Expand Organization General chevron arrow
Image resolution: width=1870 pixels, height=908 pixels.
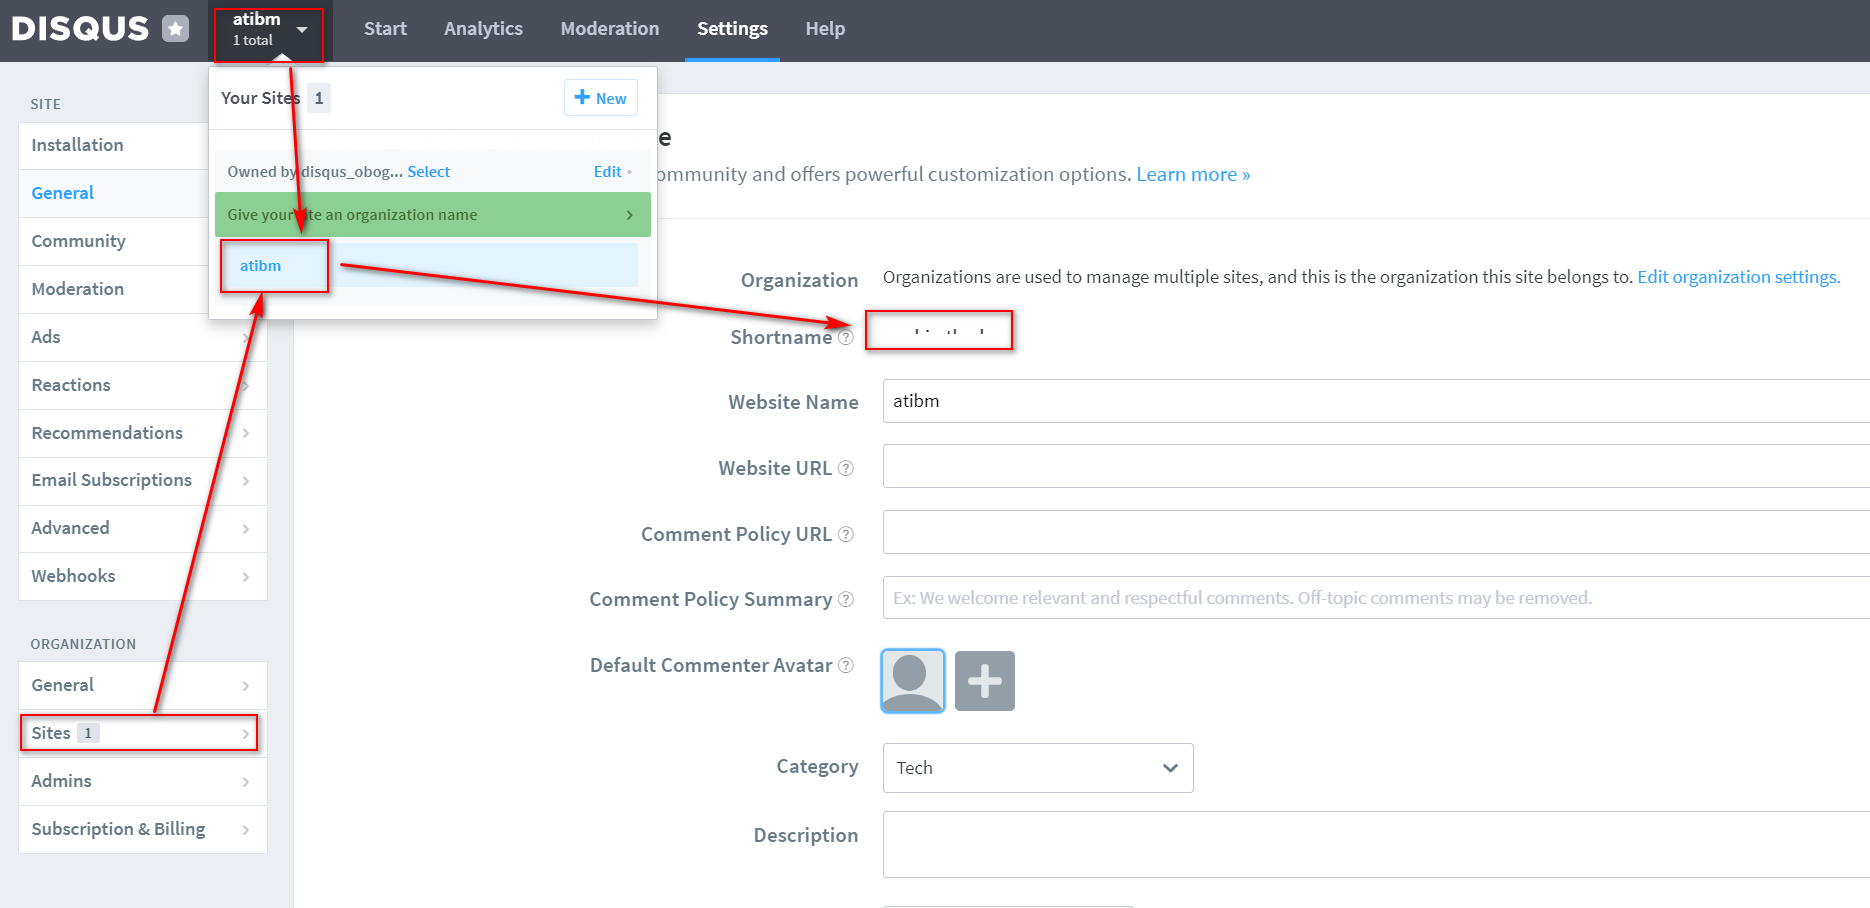[246, 686]
